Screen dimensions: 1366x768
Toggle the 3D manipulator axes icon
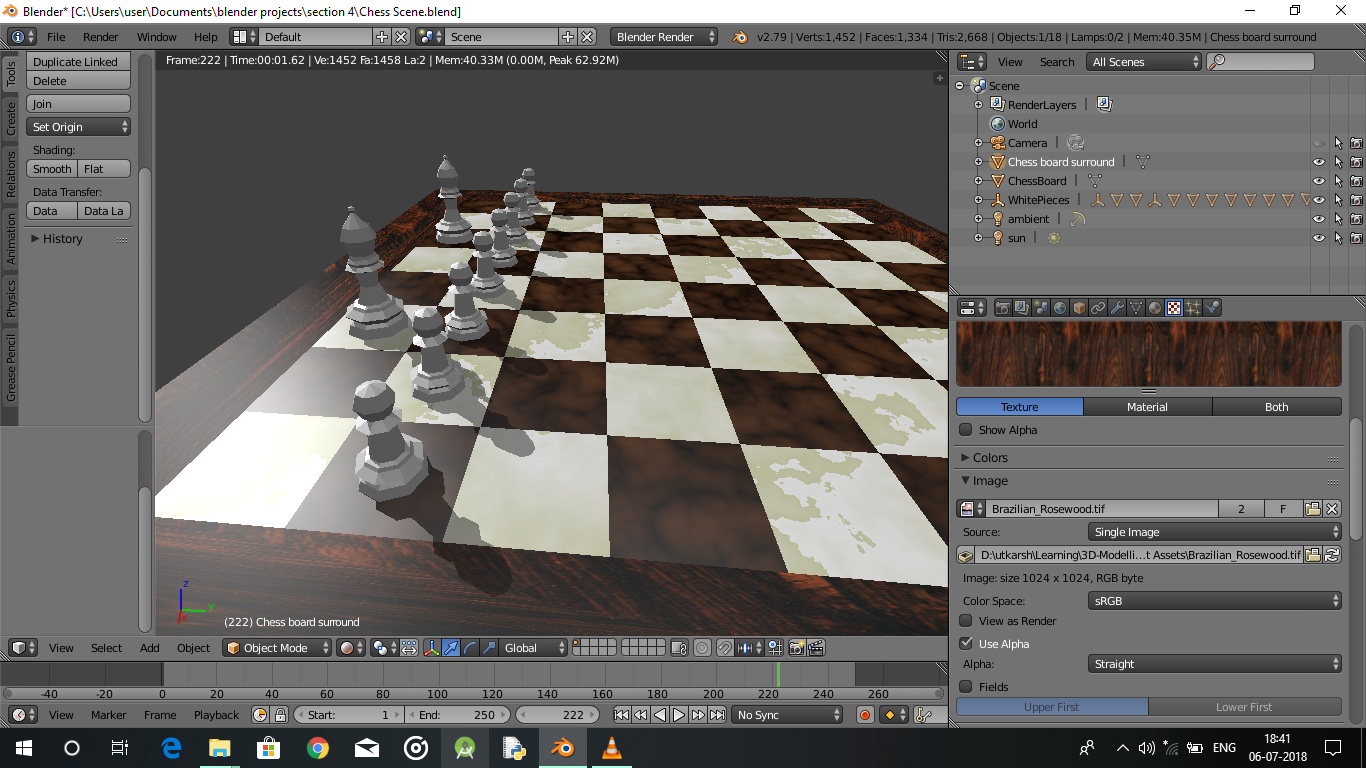point(432,648)
